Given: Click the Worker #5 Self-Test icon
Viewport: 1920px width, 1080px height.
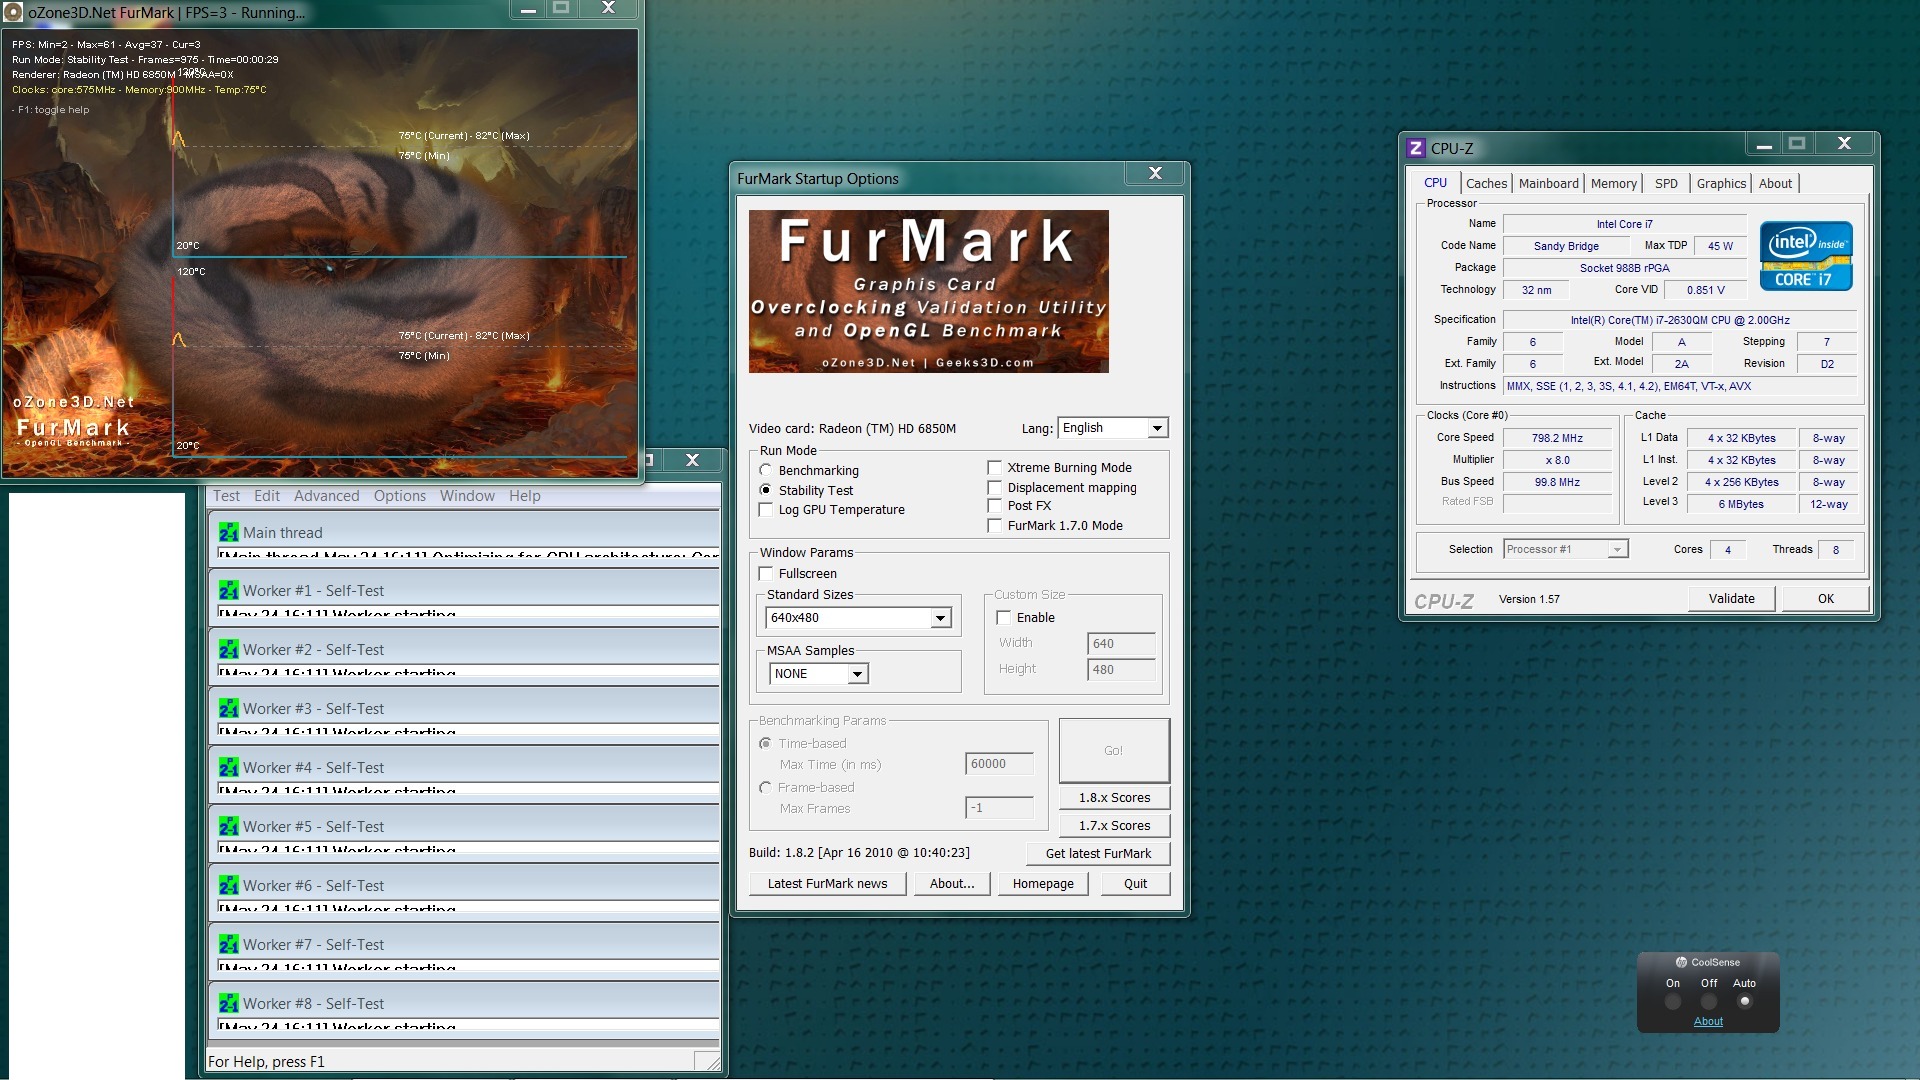Looking at the screenshot, I should (x=228, y=826).
